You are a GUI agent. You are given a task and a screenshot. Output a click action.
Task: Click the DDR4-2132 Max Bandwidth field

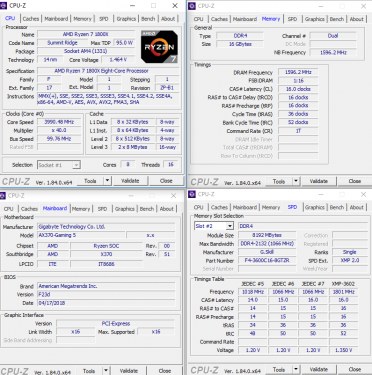(x=267, y=244)
